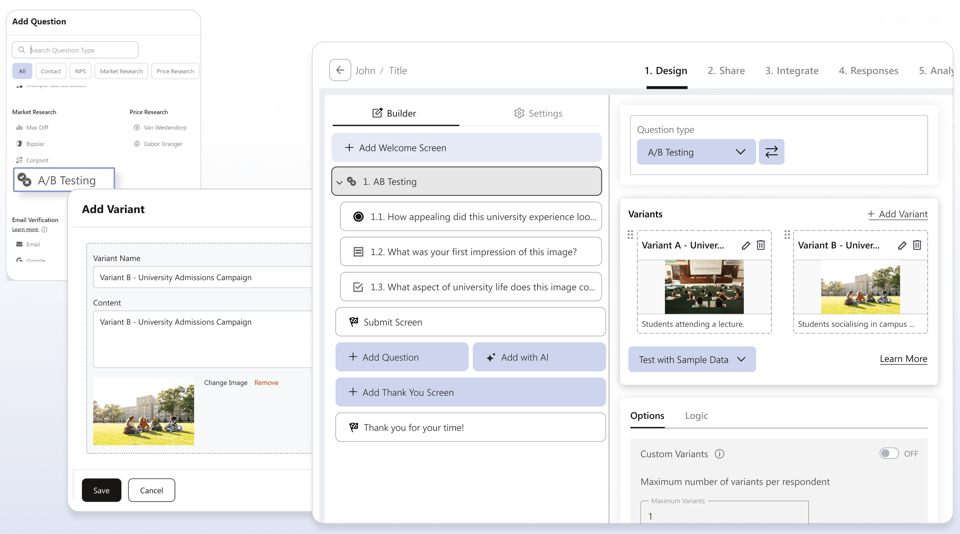Select question 1.2 first impression row

click(470, 252)
